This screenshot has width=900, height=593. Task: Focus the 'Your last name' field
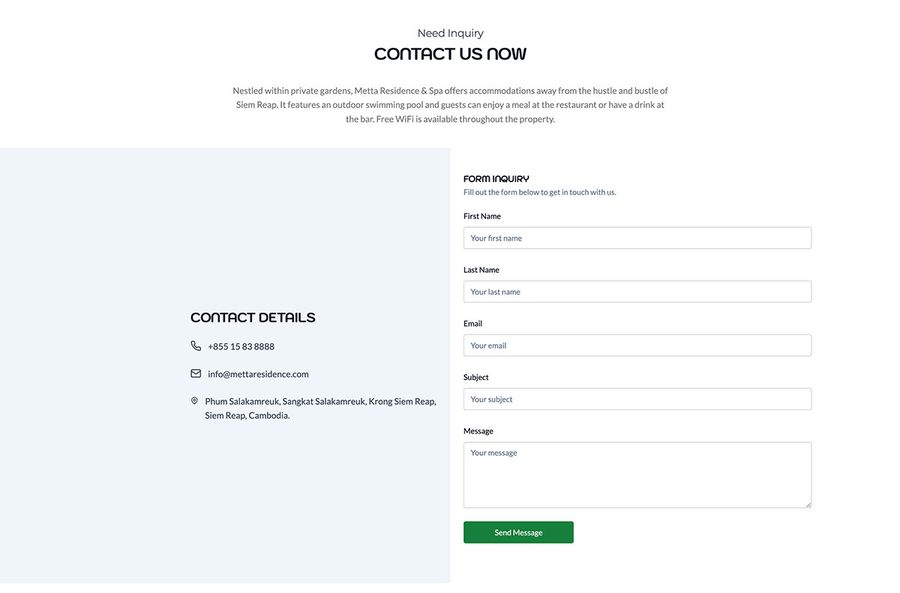pyautogui.click(x=637, y=292)
